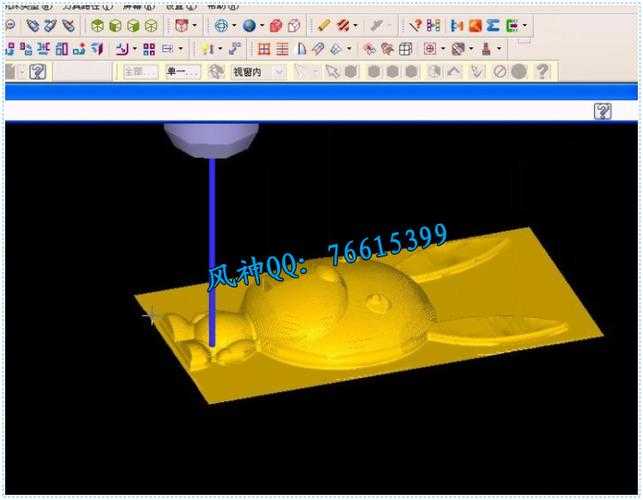Switch to the Front view green cube
The image size is (643, 500).
(115, 26)
